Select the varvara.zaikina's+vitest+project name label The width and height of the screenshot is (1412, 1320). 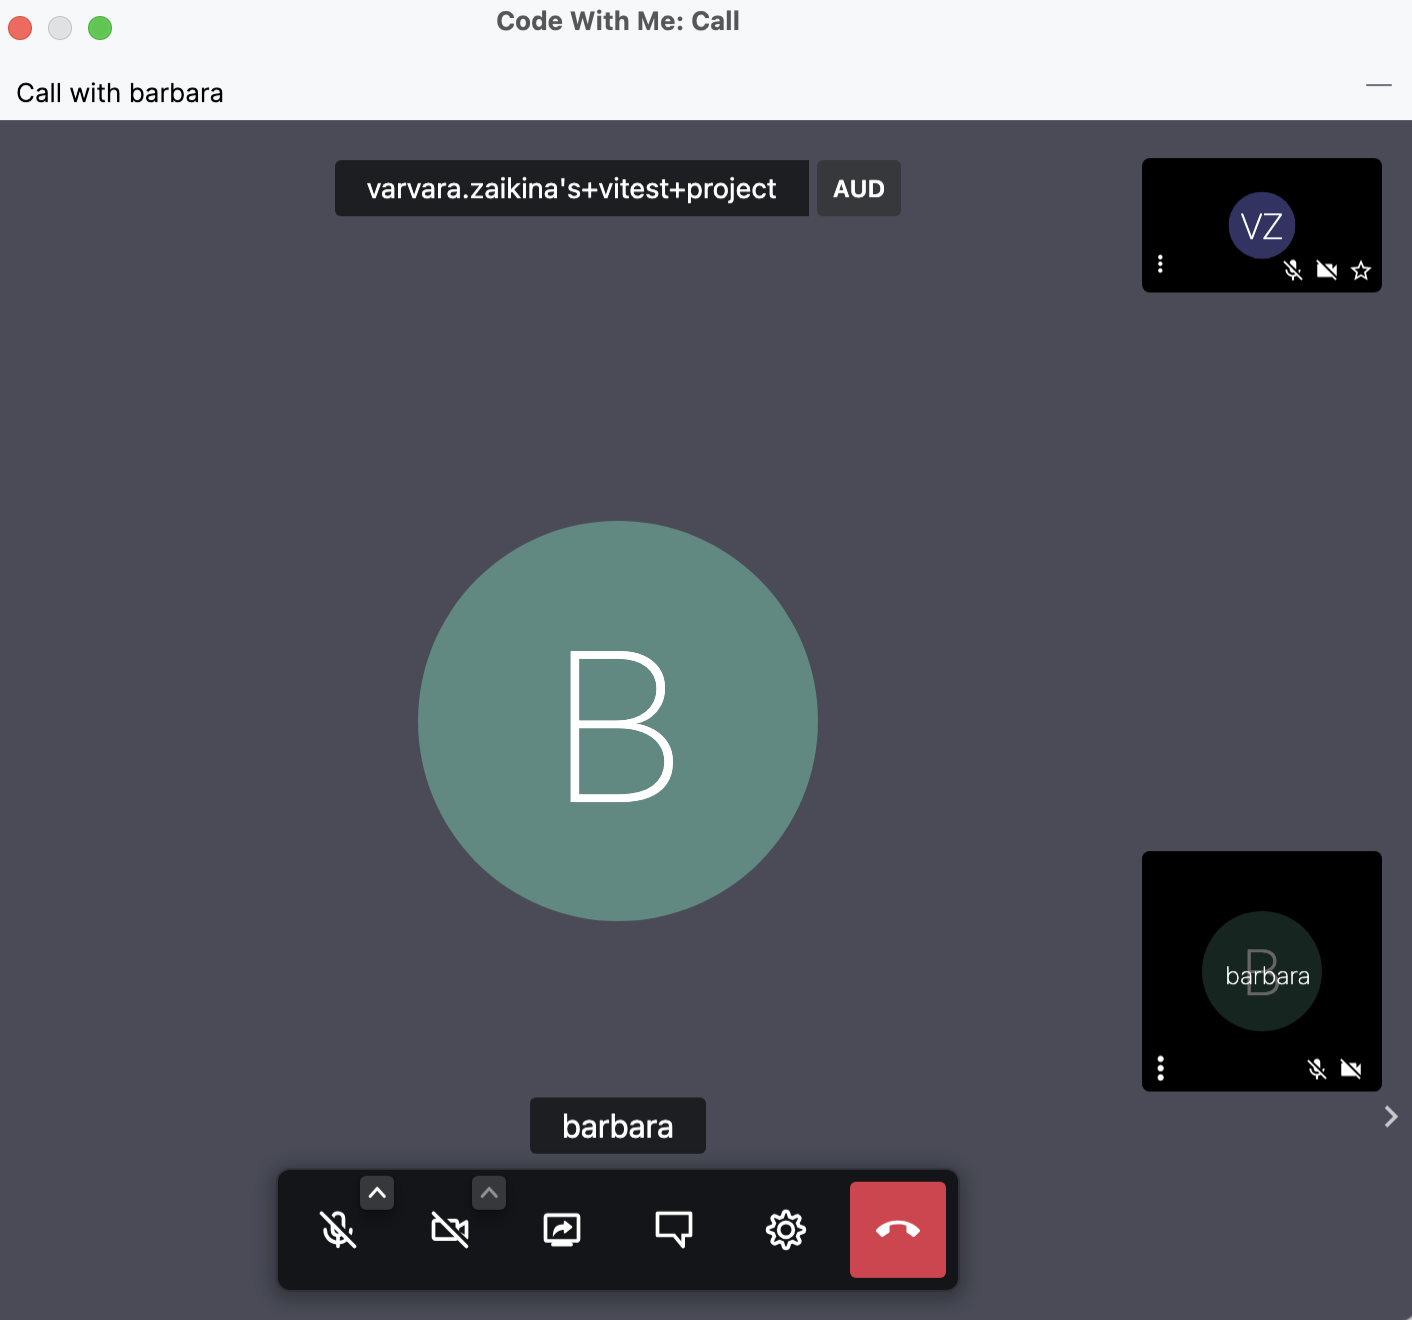[x=571, y=188]
